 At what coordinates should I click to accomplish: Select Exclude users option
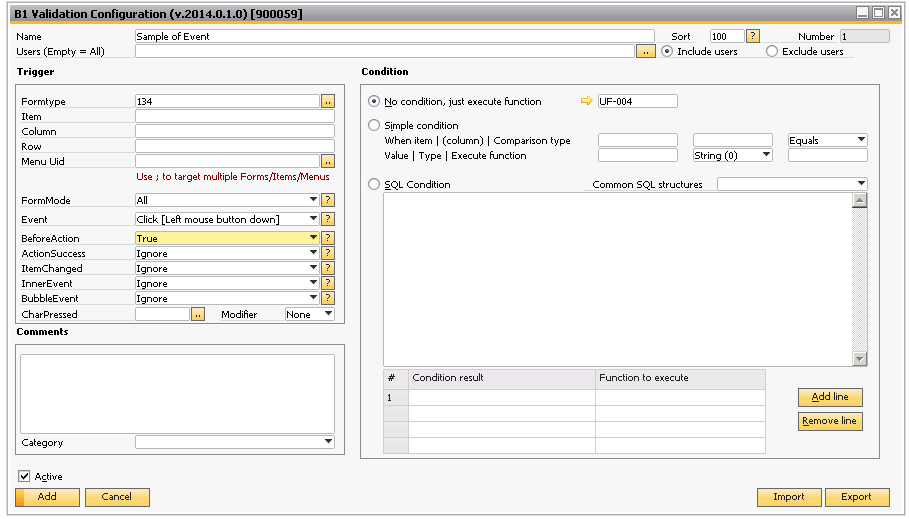(772, 51)
